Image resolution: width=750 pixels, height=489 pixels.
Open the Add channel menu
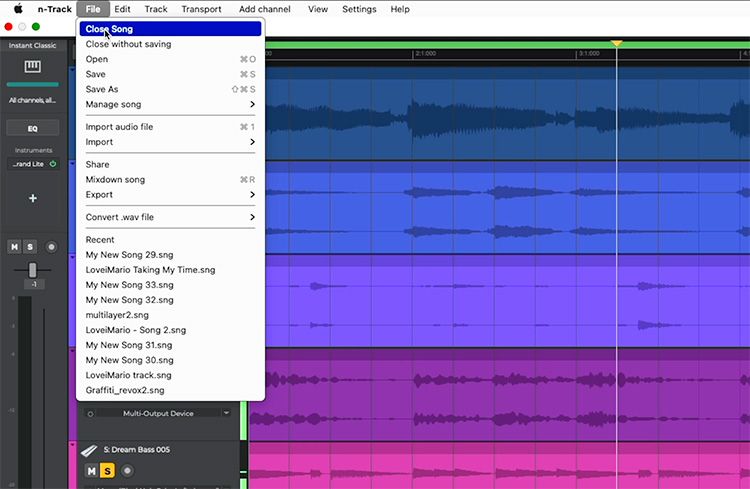(265, 9)
